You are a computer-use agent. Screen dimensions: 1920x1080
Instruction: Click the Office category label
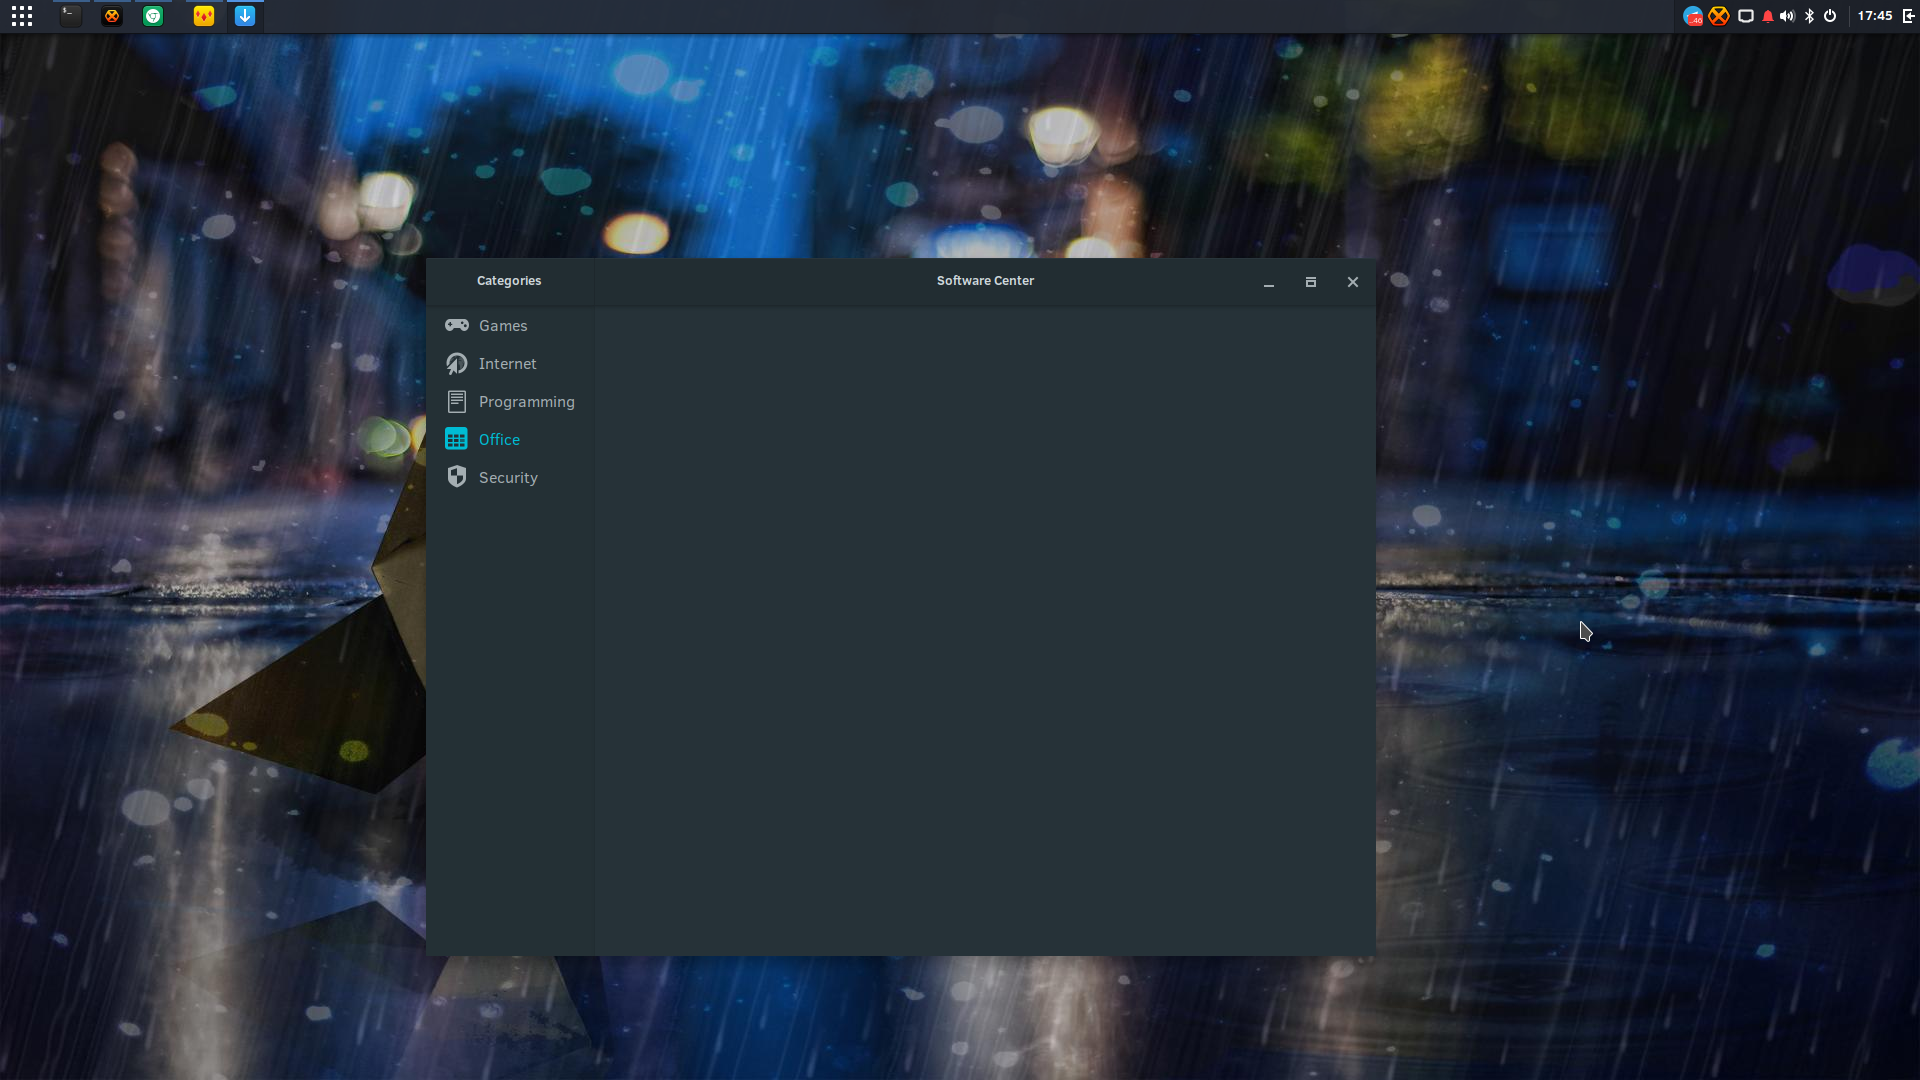tap(499, 440)
